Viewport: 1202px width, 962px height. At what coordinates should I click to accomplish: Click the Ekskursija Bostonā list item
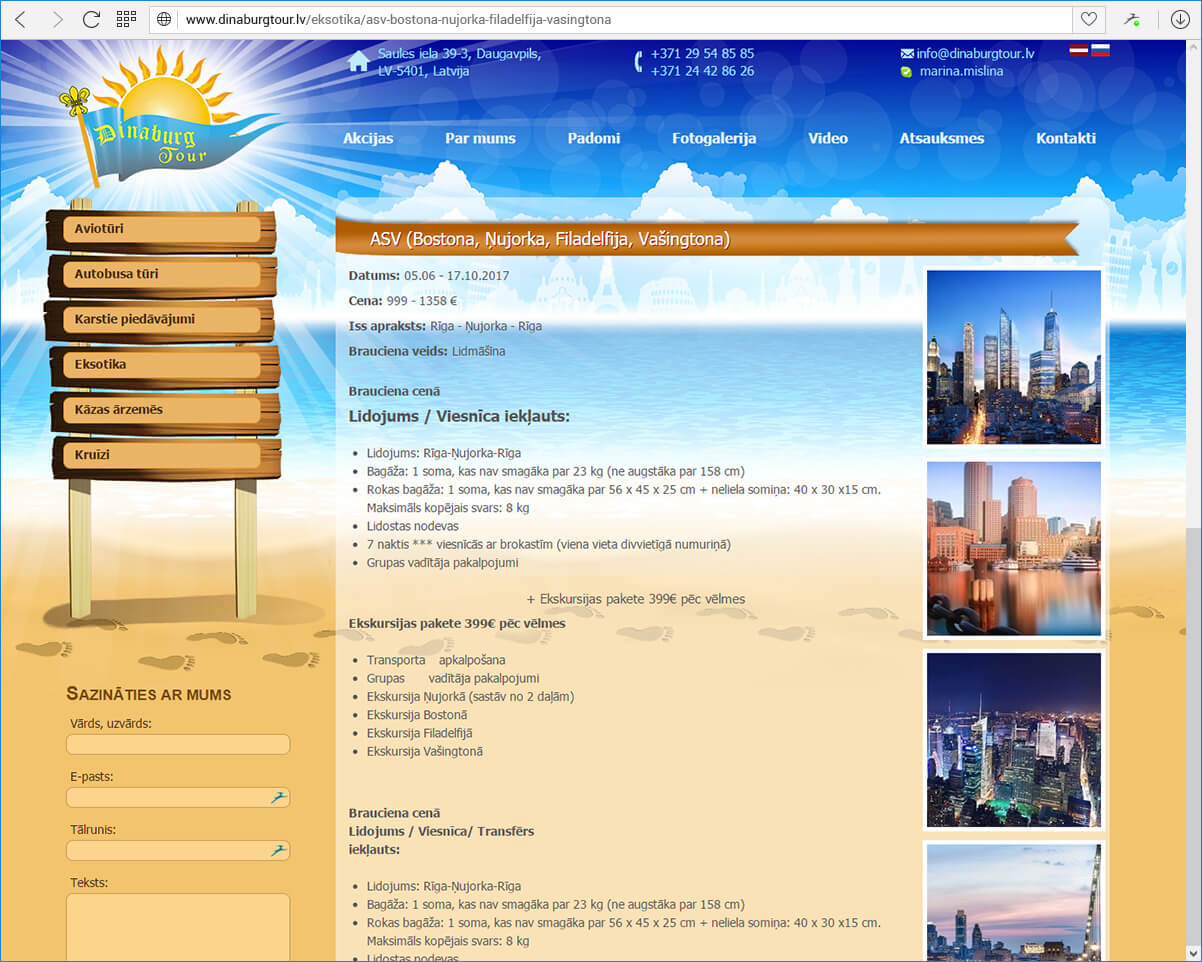click(417, 715)
